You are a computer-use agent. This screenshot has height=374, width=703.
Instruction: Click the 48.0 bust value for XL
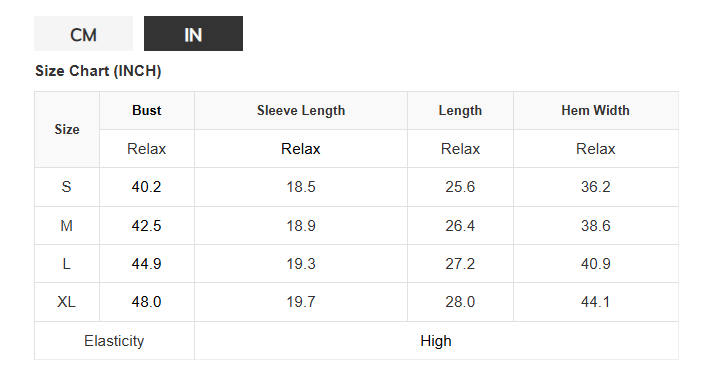(x=147, y=302)
